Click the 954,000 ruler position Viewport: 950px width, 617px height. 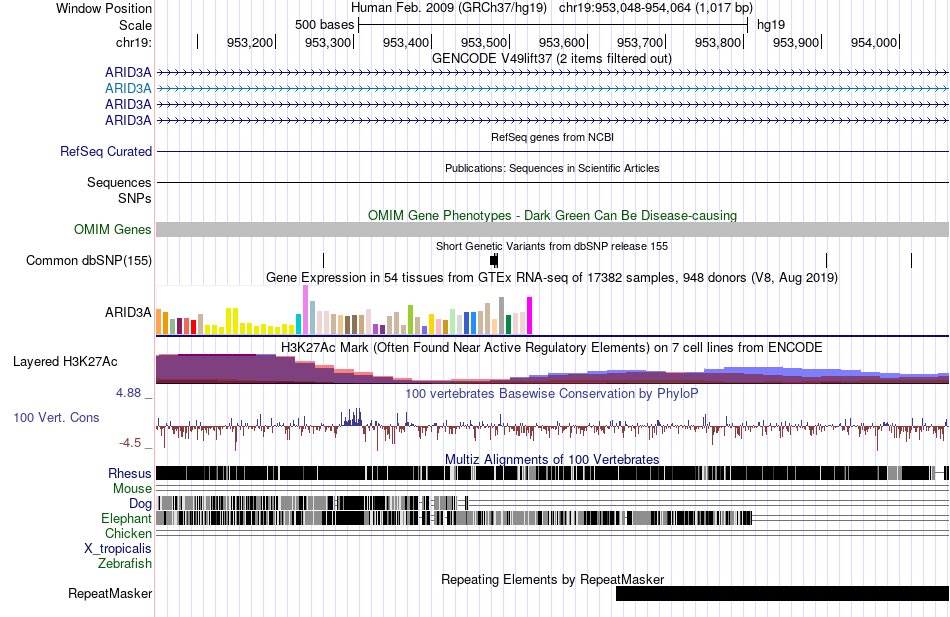click(x=874, y=42)
